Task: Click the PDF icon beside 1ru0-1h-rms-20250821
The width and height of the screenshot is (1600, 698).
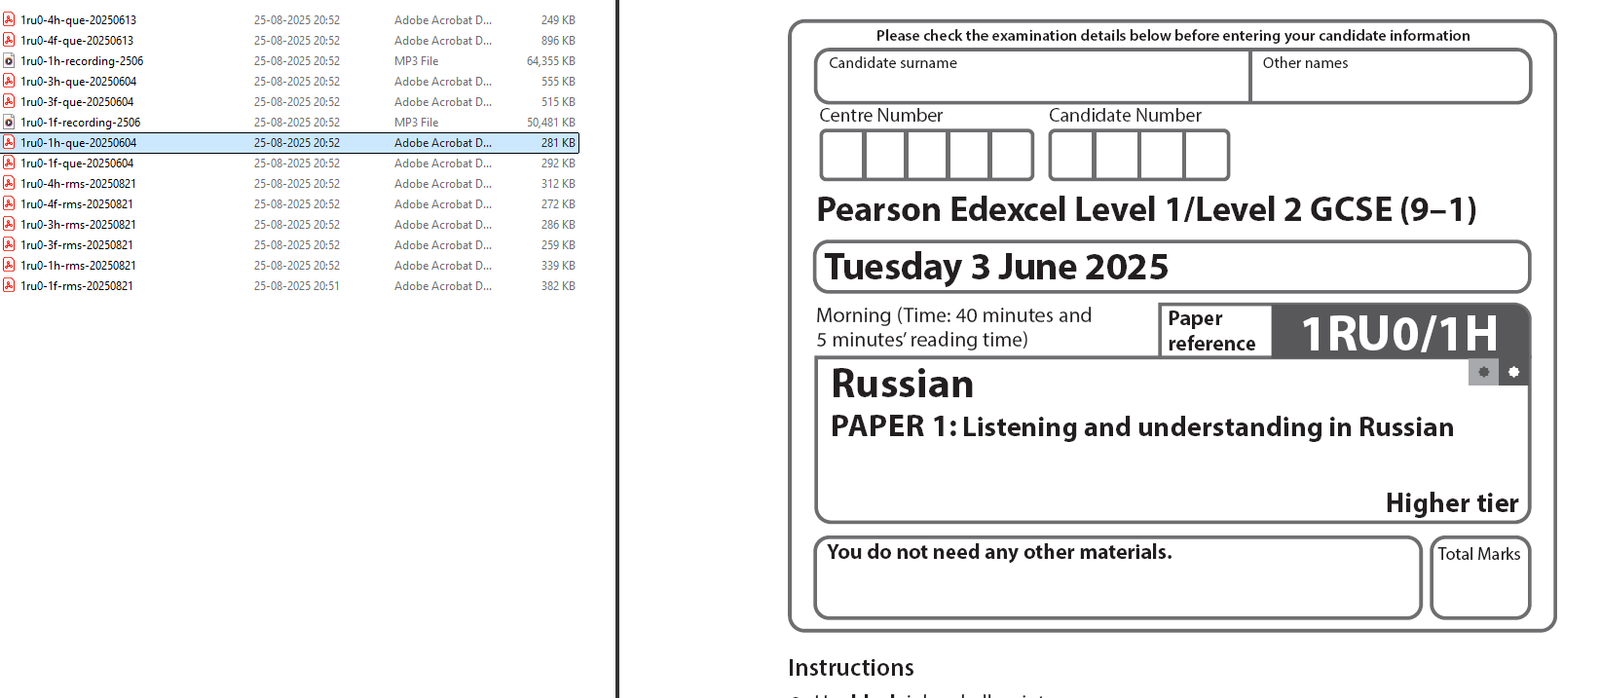Action: (x=9, y=266)
